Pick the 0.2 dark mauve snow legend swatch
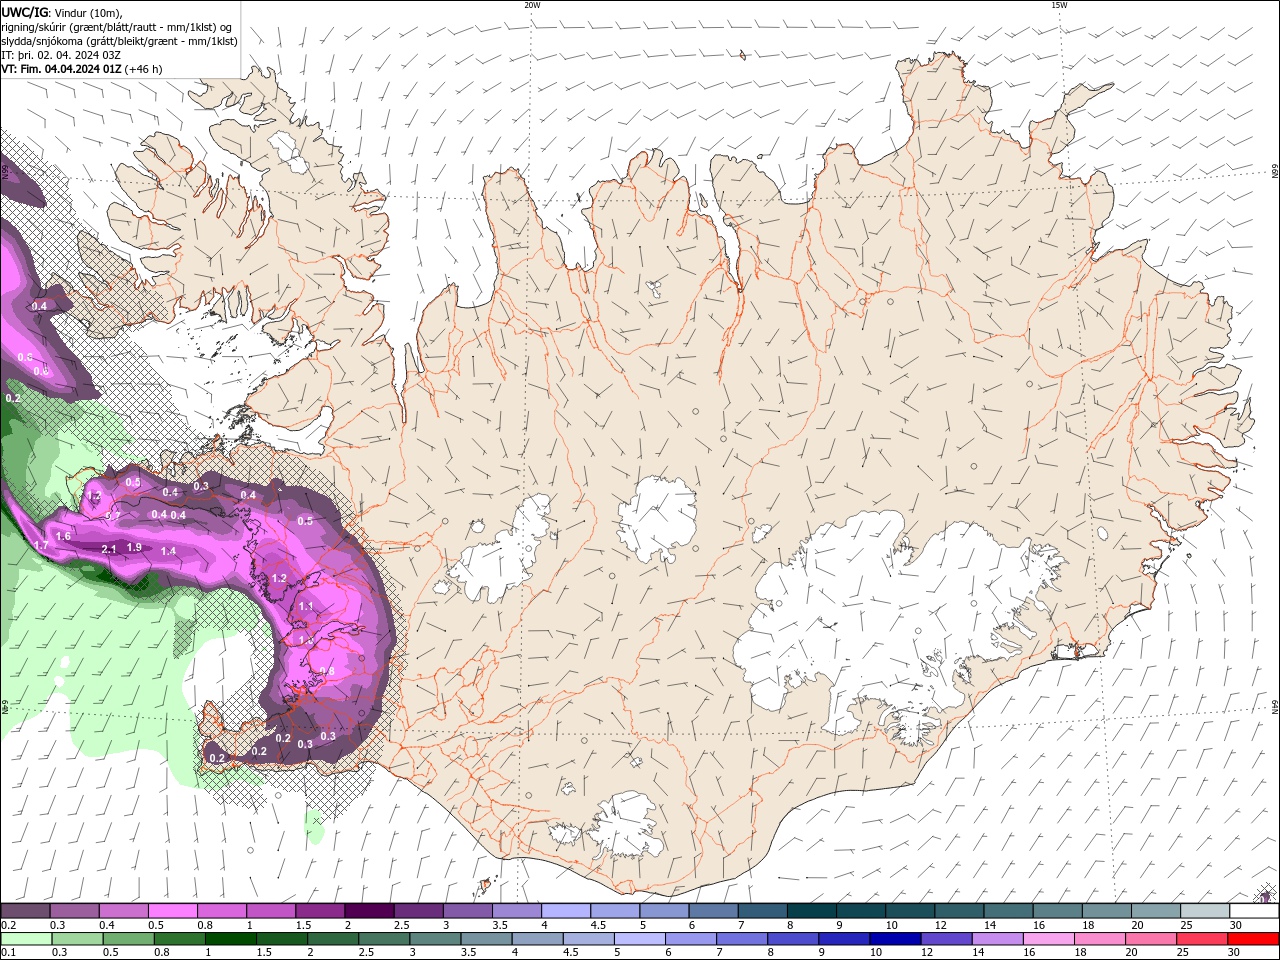 pos(25,911)
